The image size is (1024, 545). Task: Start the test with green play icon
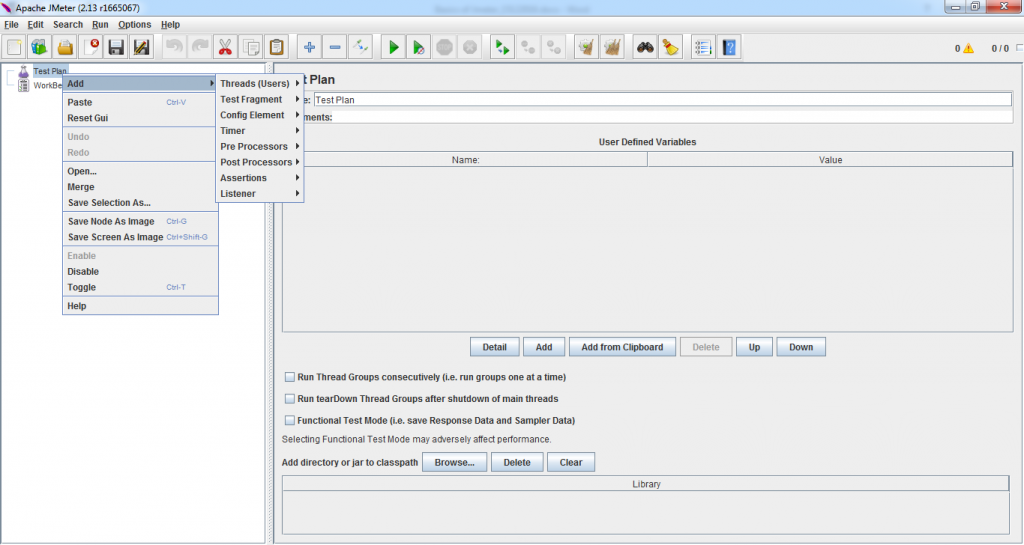[393, 48]
